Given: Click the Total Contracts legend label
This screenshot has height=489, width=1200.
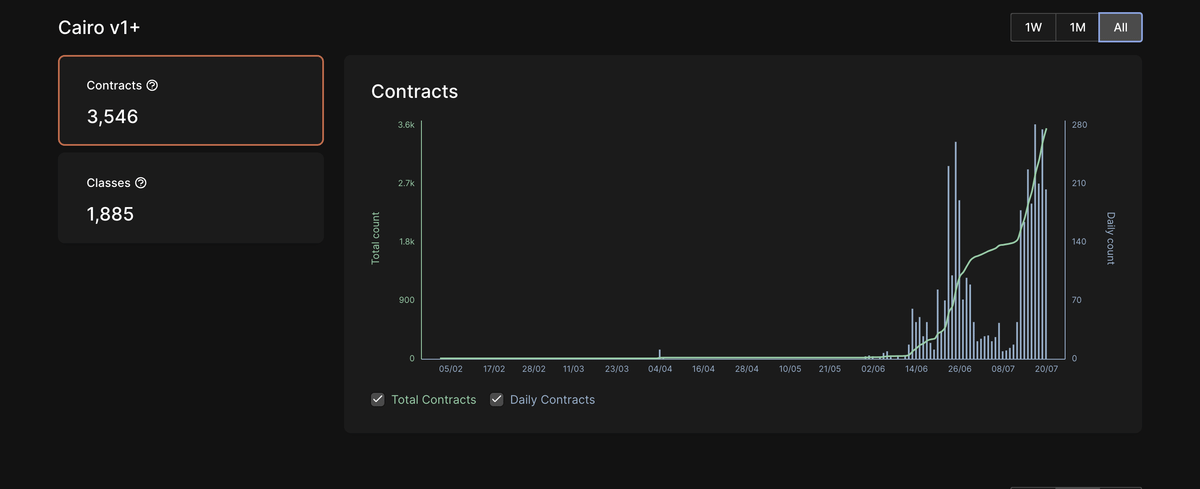Looking at the screenshot, I should [x=434, y=400].
